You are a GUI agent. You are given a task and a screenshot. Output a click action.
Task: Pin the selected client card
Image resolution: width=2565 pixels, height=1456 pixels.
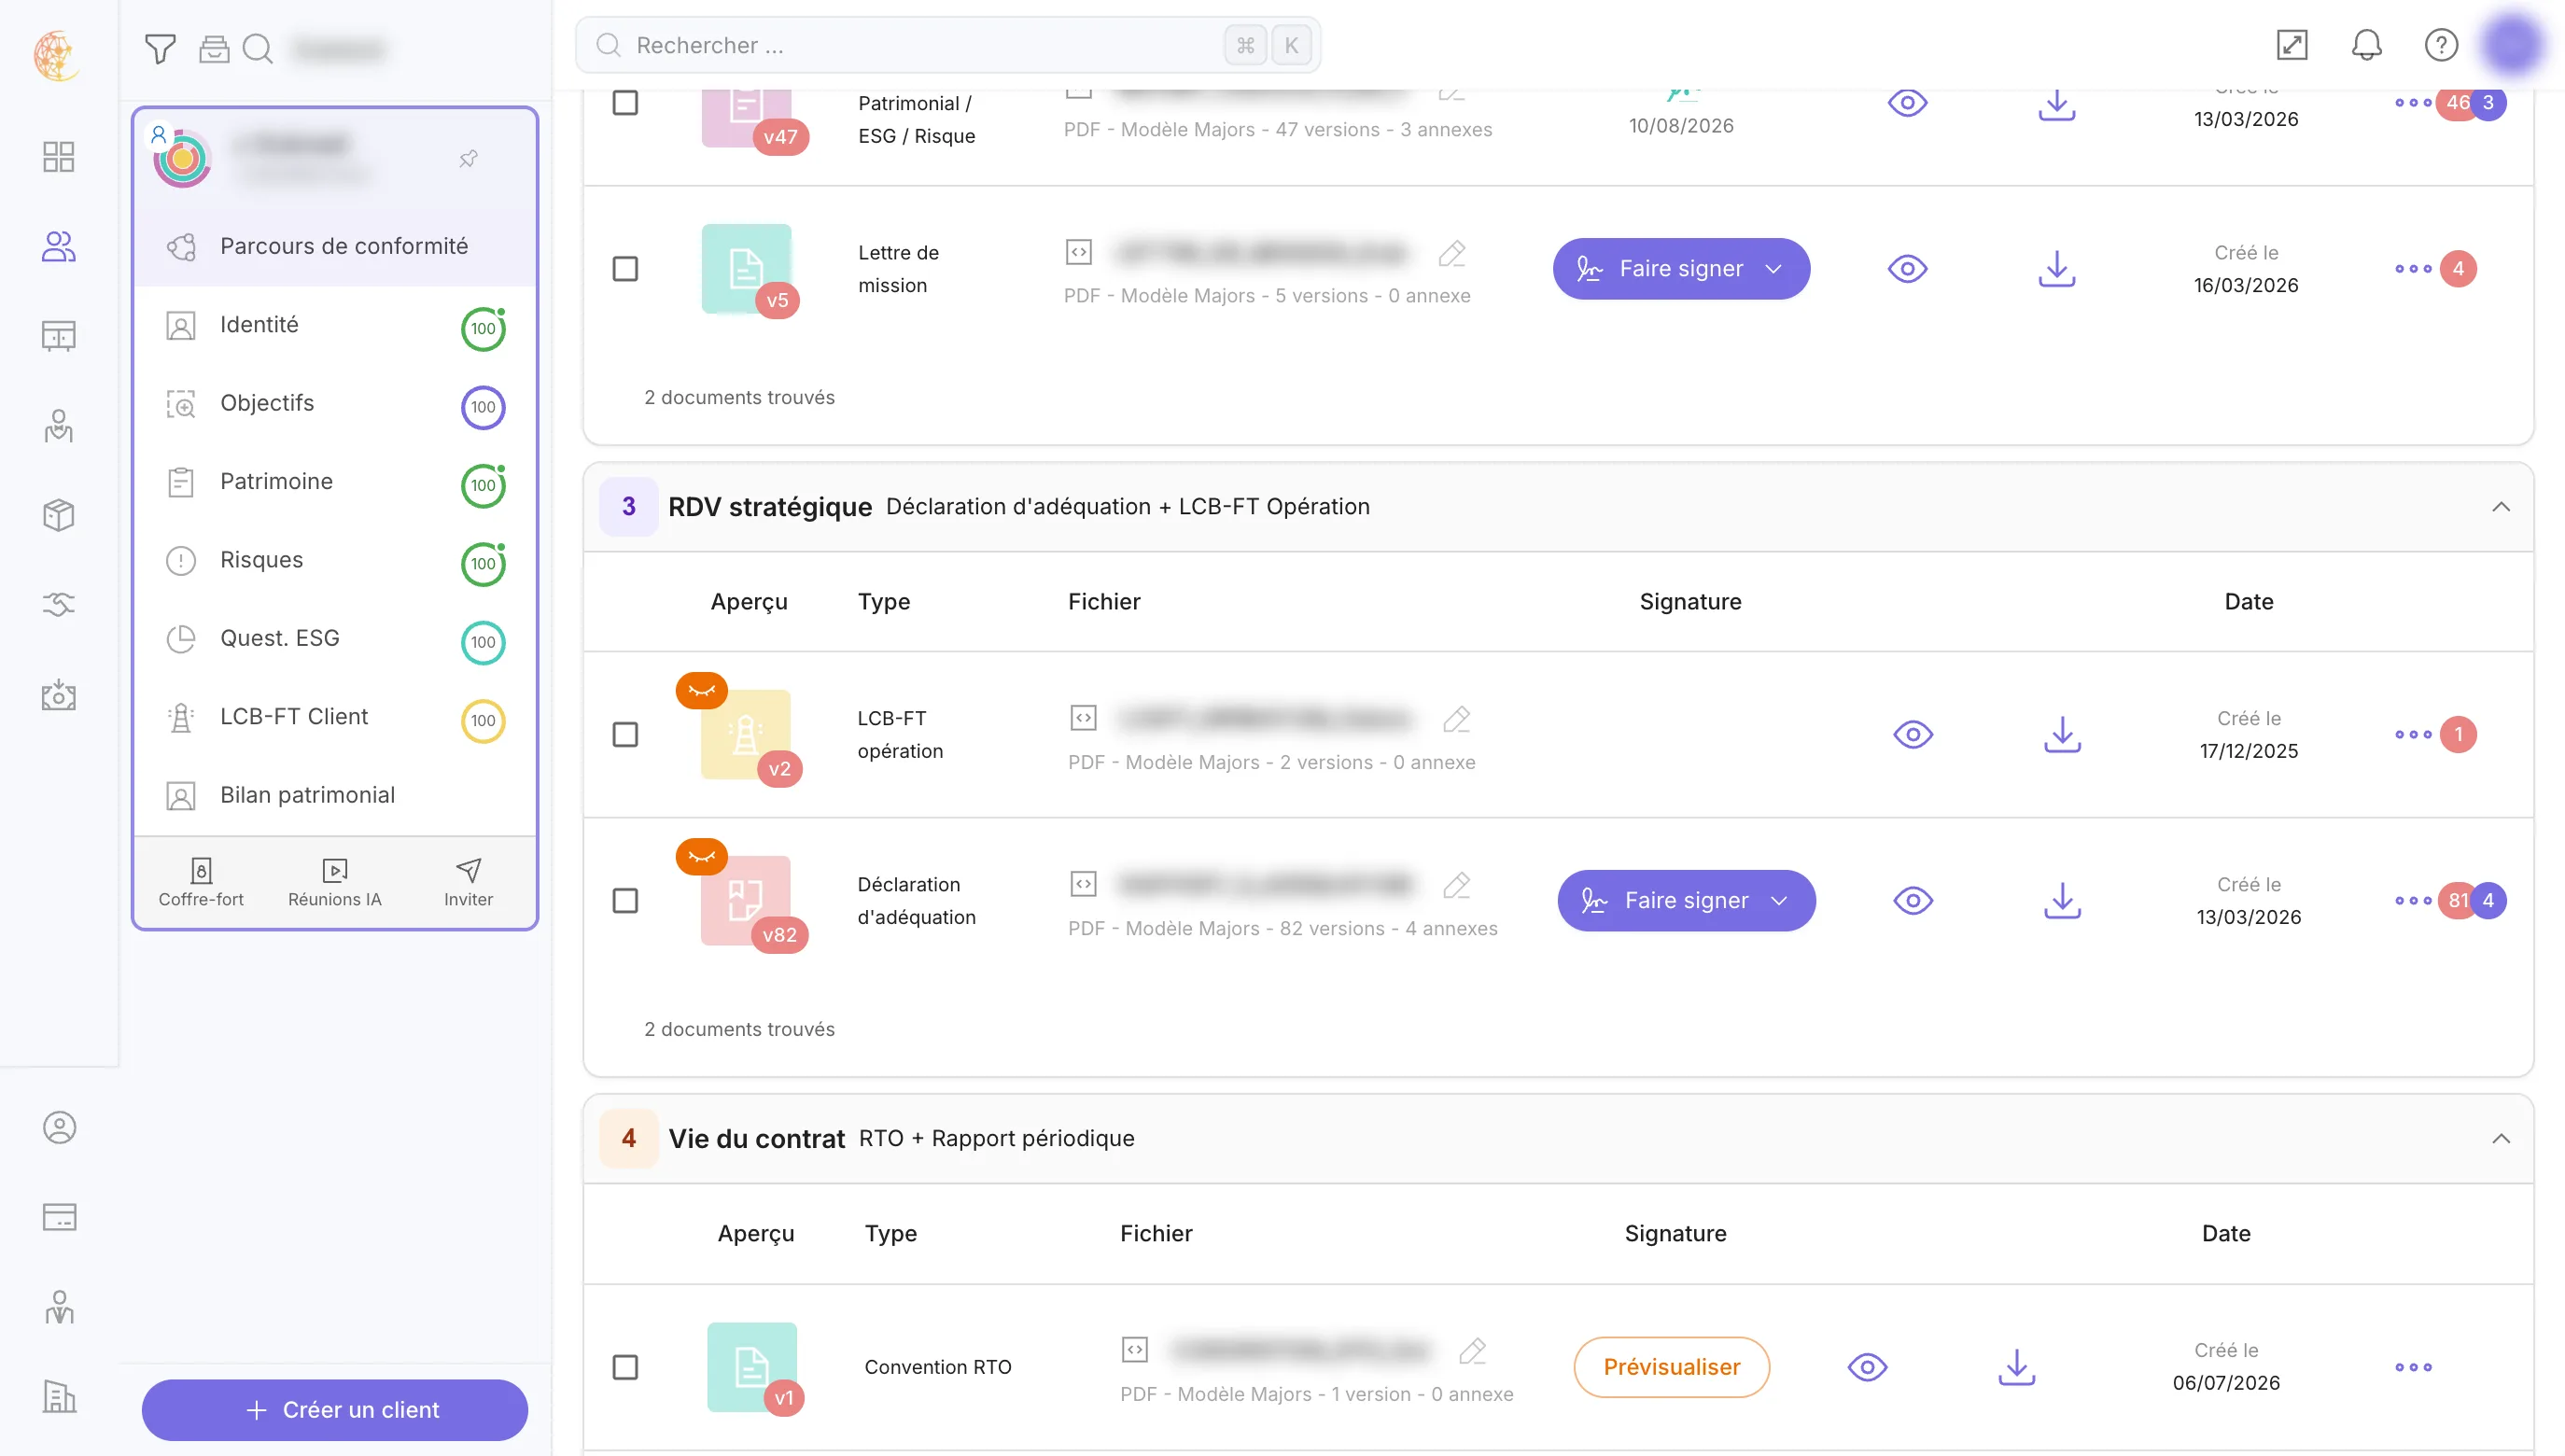468,158
